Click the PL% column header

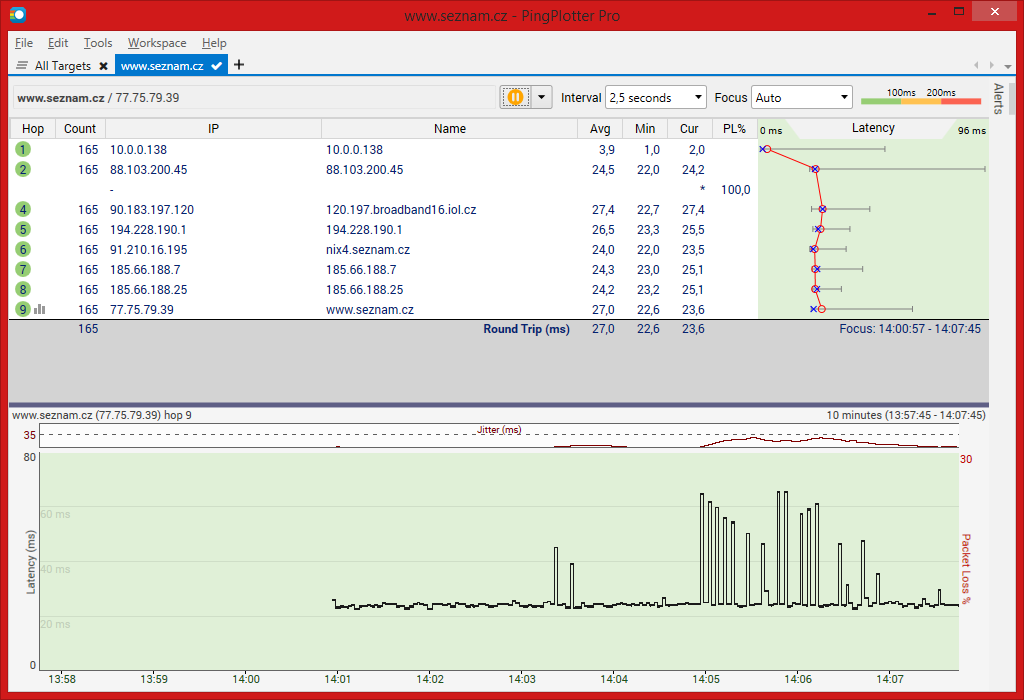point(734,129)
